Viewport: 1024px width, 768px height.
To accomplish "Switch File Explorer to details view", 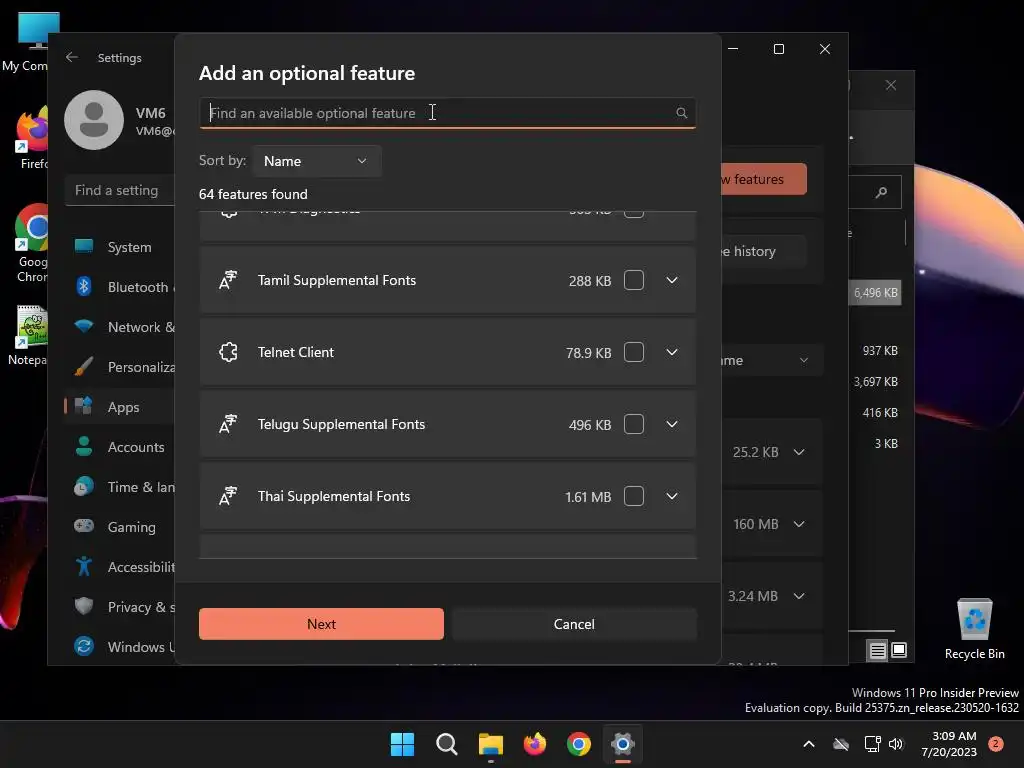I will click(878, 650).
